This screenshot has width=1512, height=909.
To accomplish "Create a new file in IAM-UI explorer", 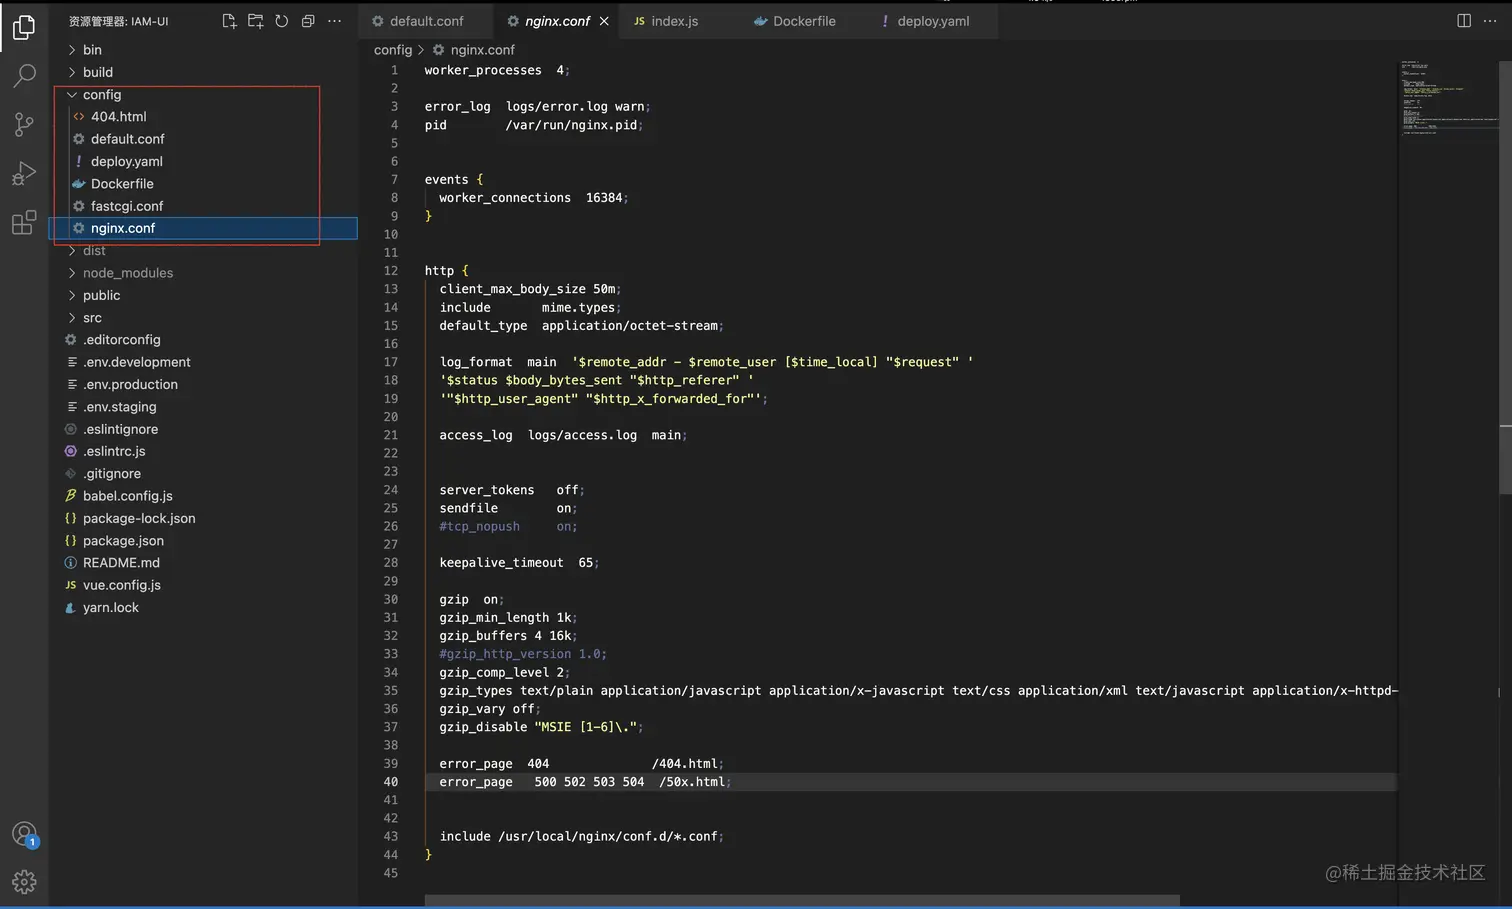I will tap(229, 21).
